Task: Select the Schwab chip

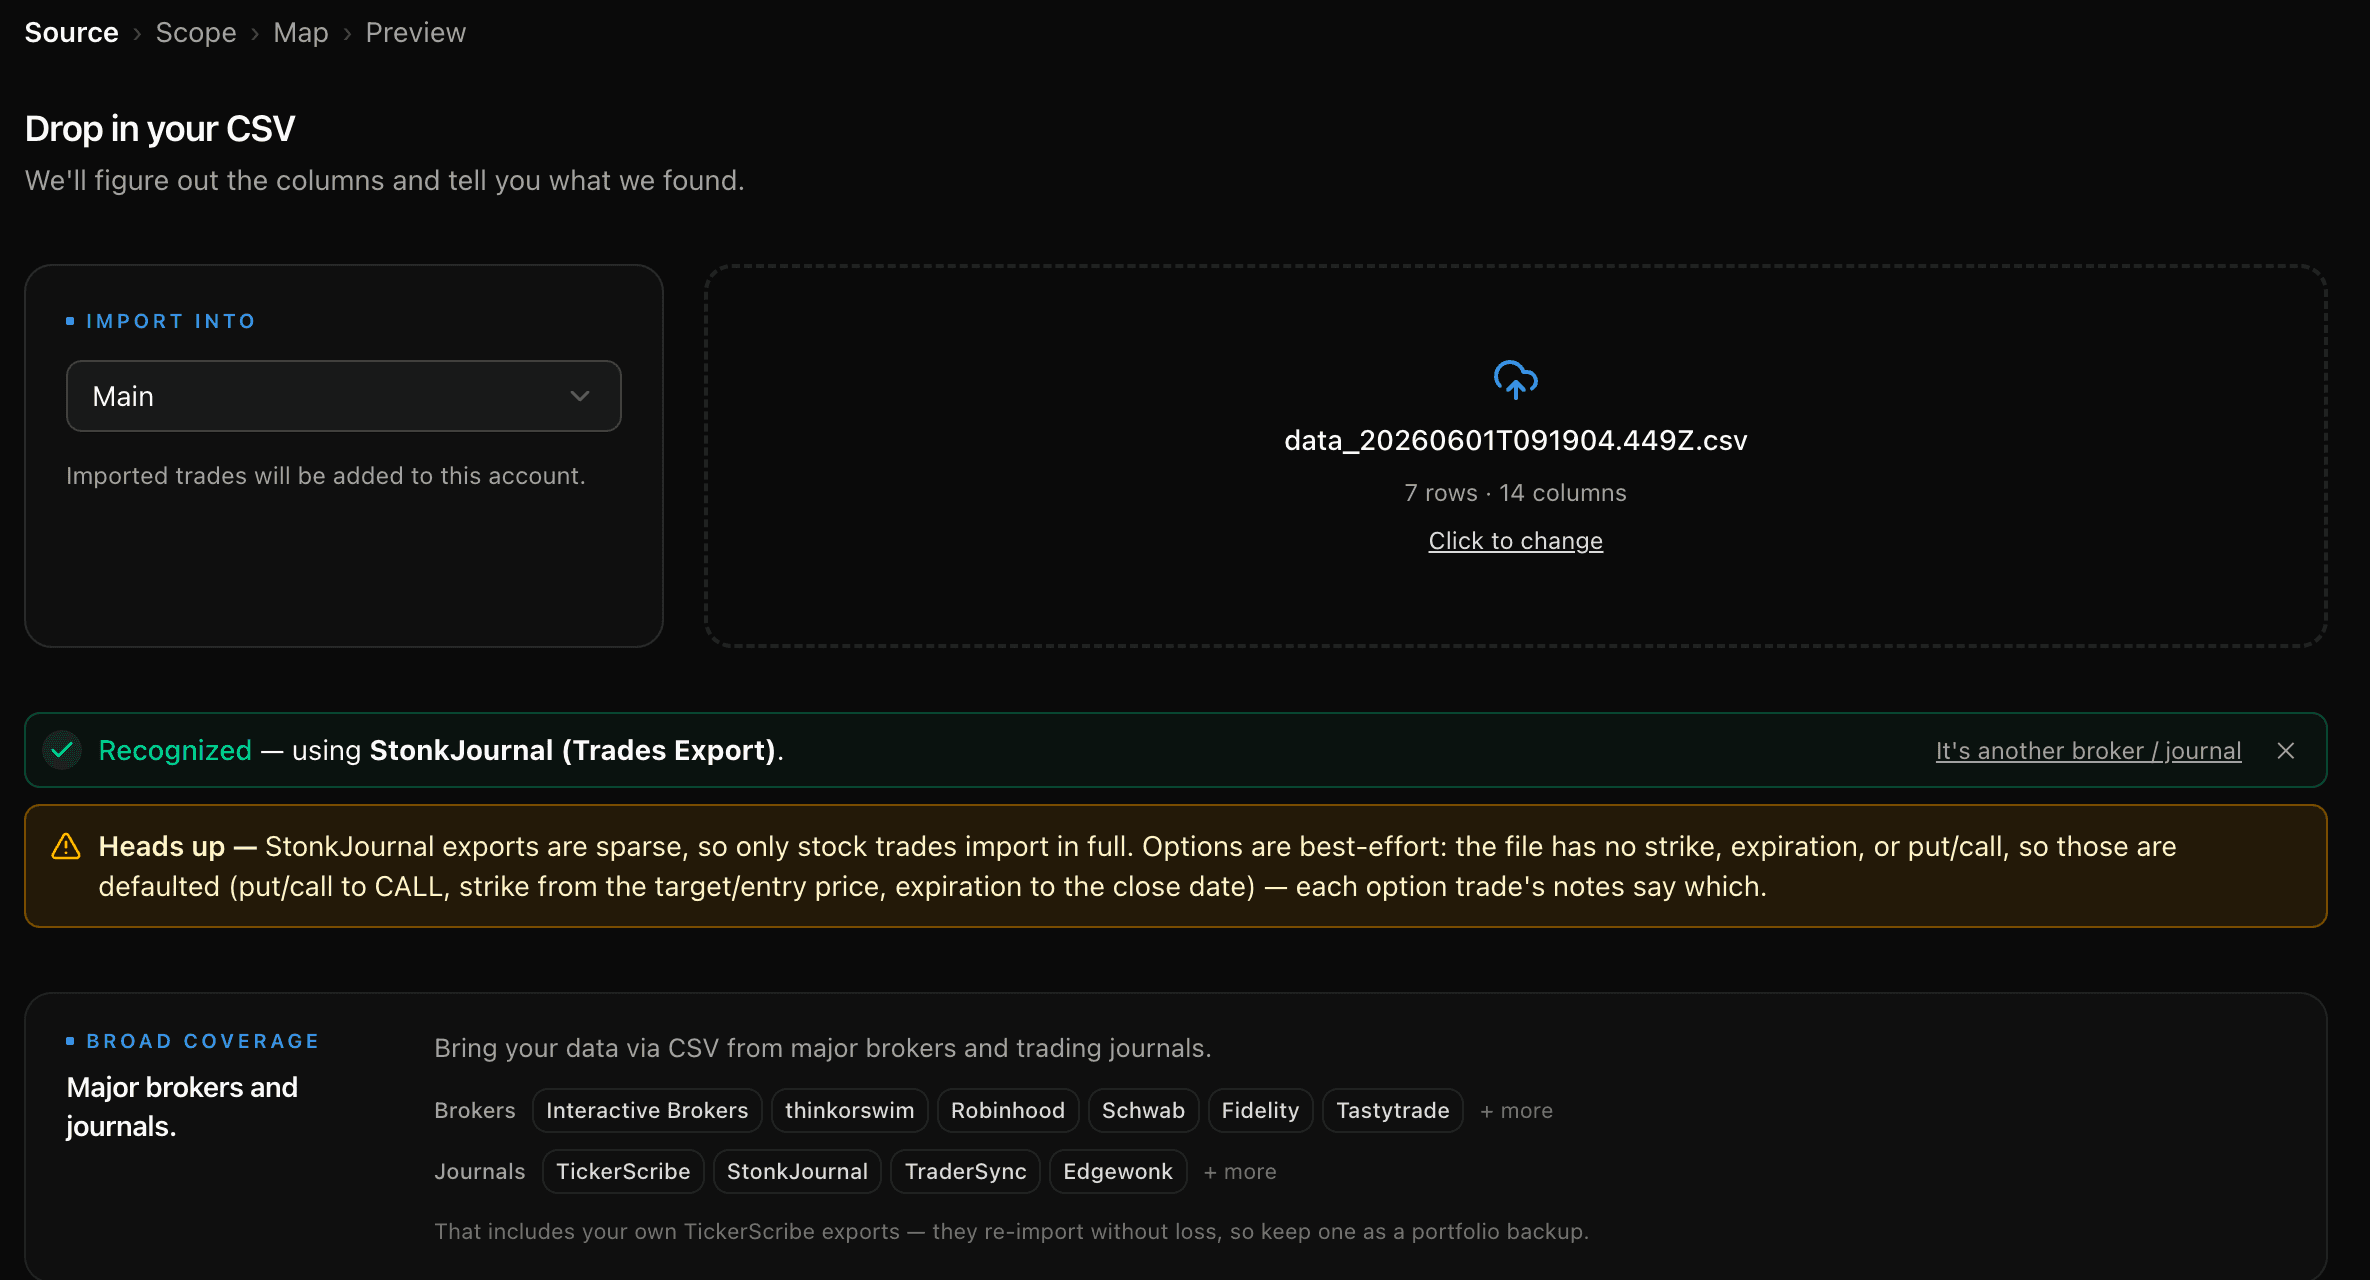Action: 1143,1111
